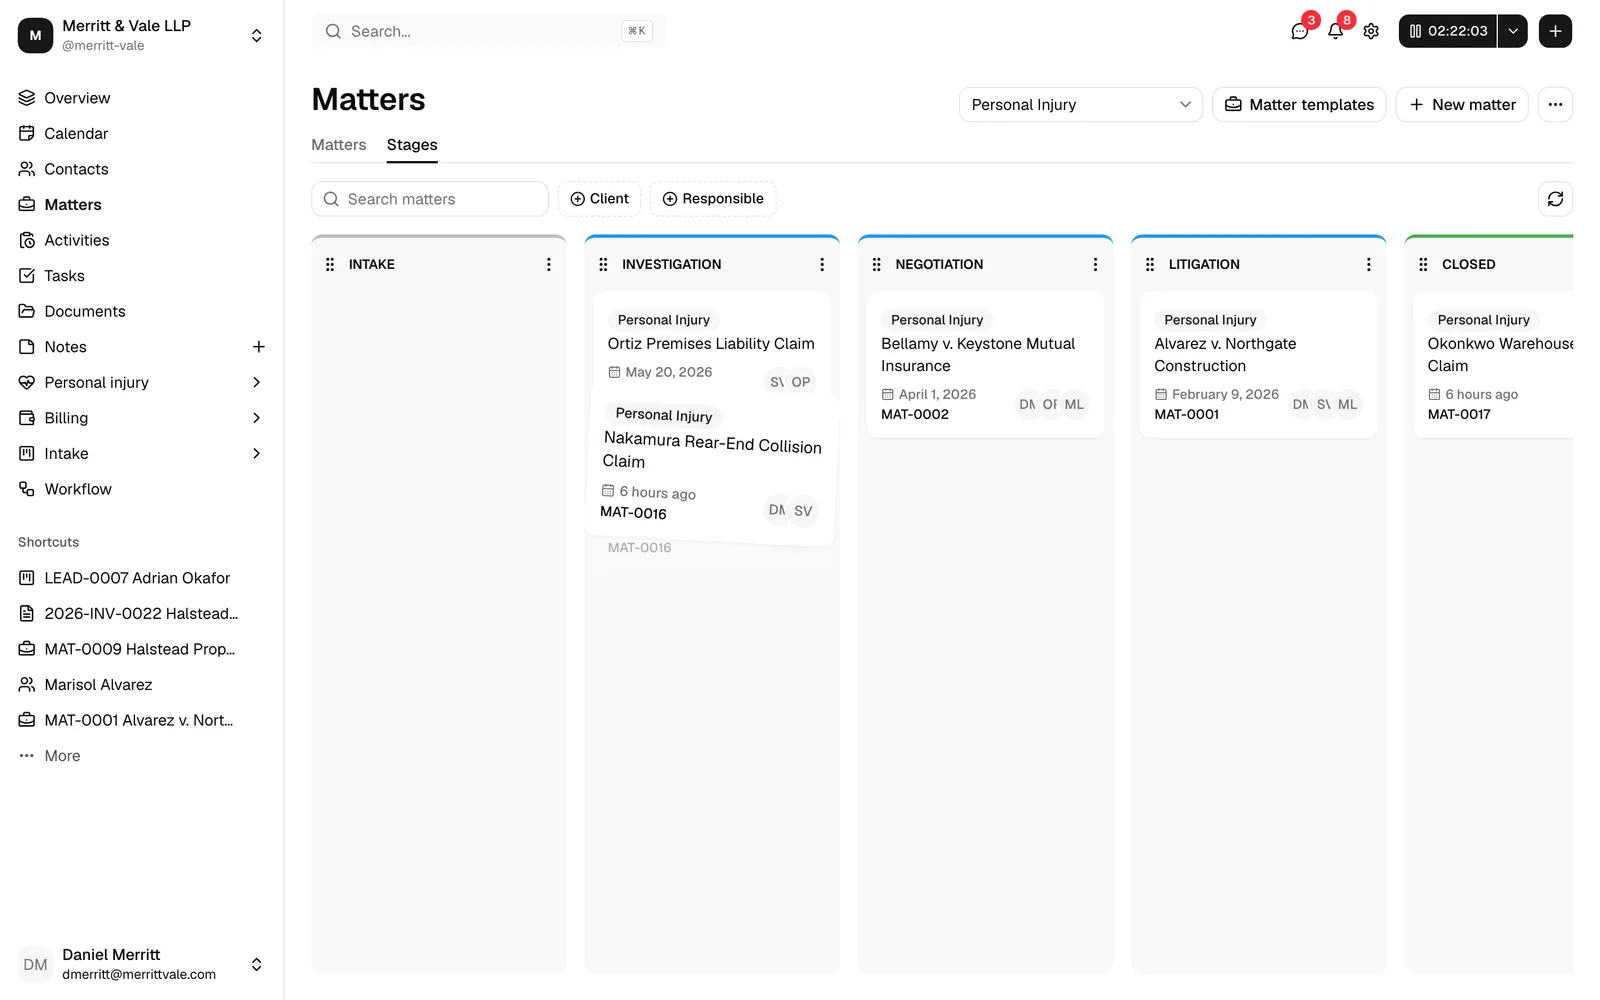This screenshot has height=1000, width=1600.
Task: Open shortcut MAT-0001 Alvarez v. Nort
Action: tap(141, 720)
